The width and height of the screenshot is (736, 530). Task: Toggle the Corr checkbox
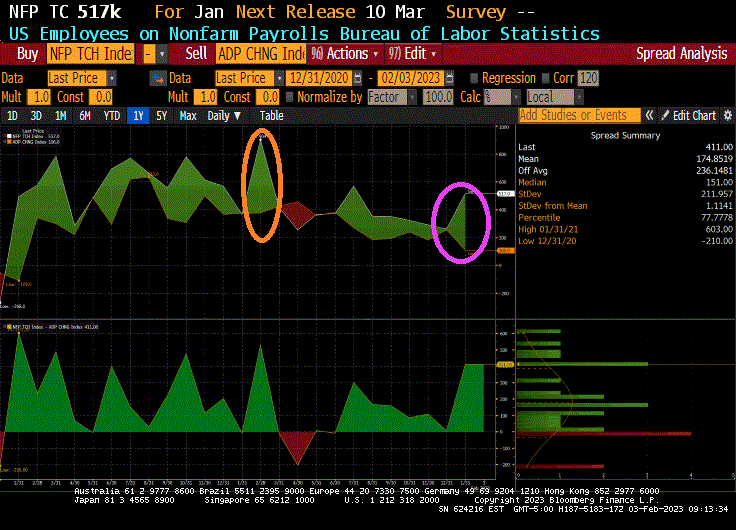(546, 78)
